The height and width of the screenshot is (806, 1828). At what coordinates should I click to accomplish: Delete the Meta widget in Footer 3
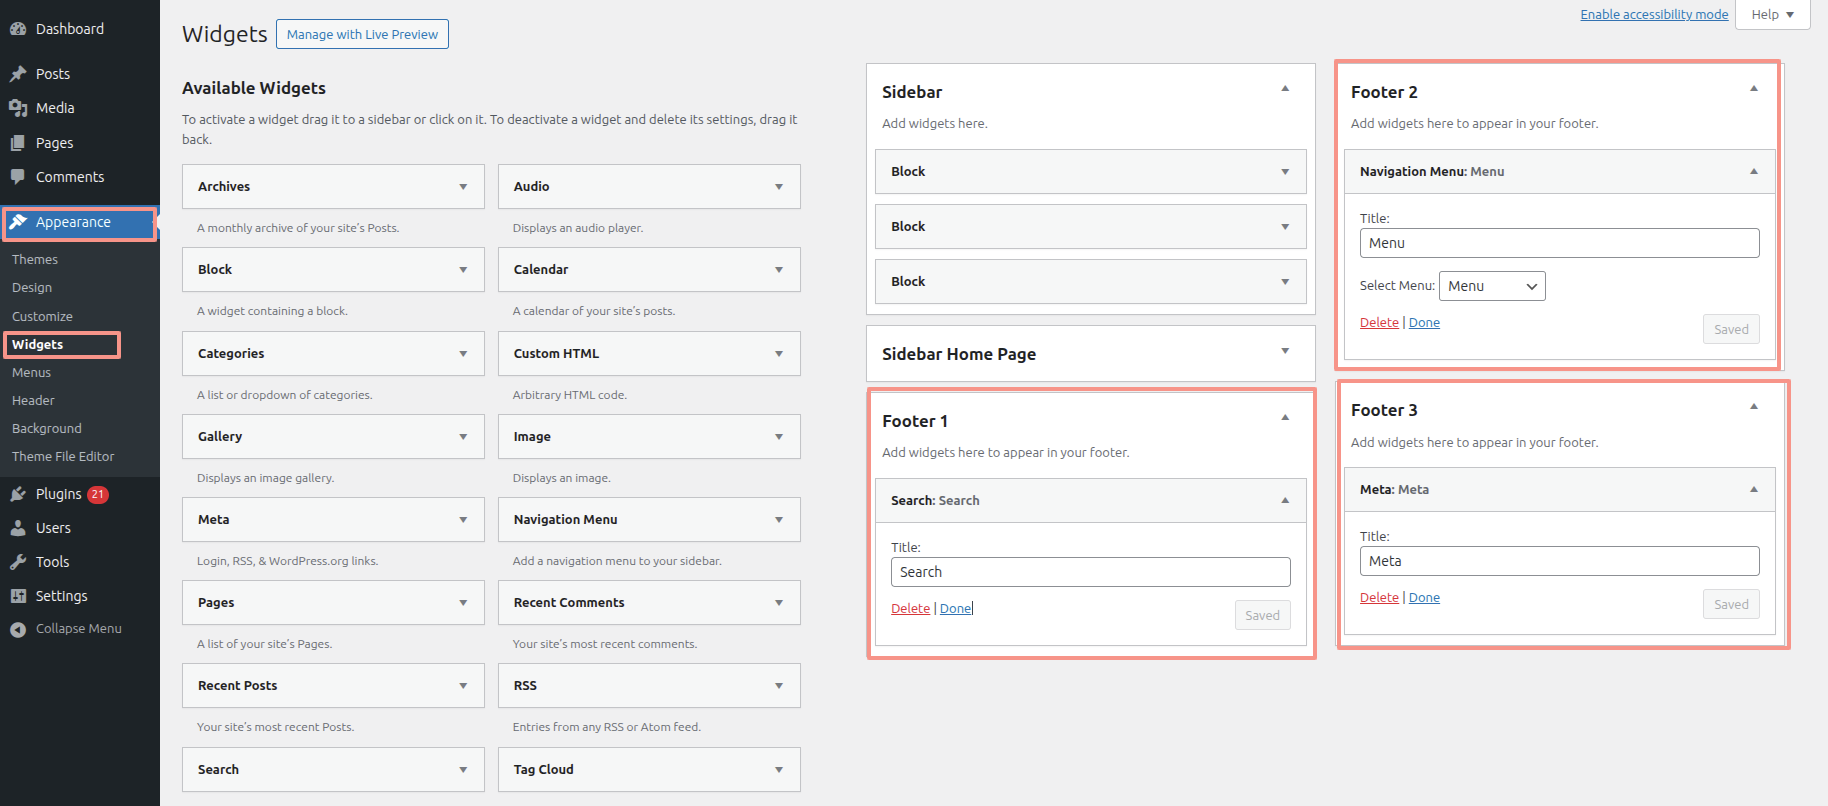pyautogui.click(x=1379, y=598)
